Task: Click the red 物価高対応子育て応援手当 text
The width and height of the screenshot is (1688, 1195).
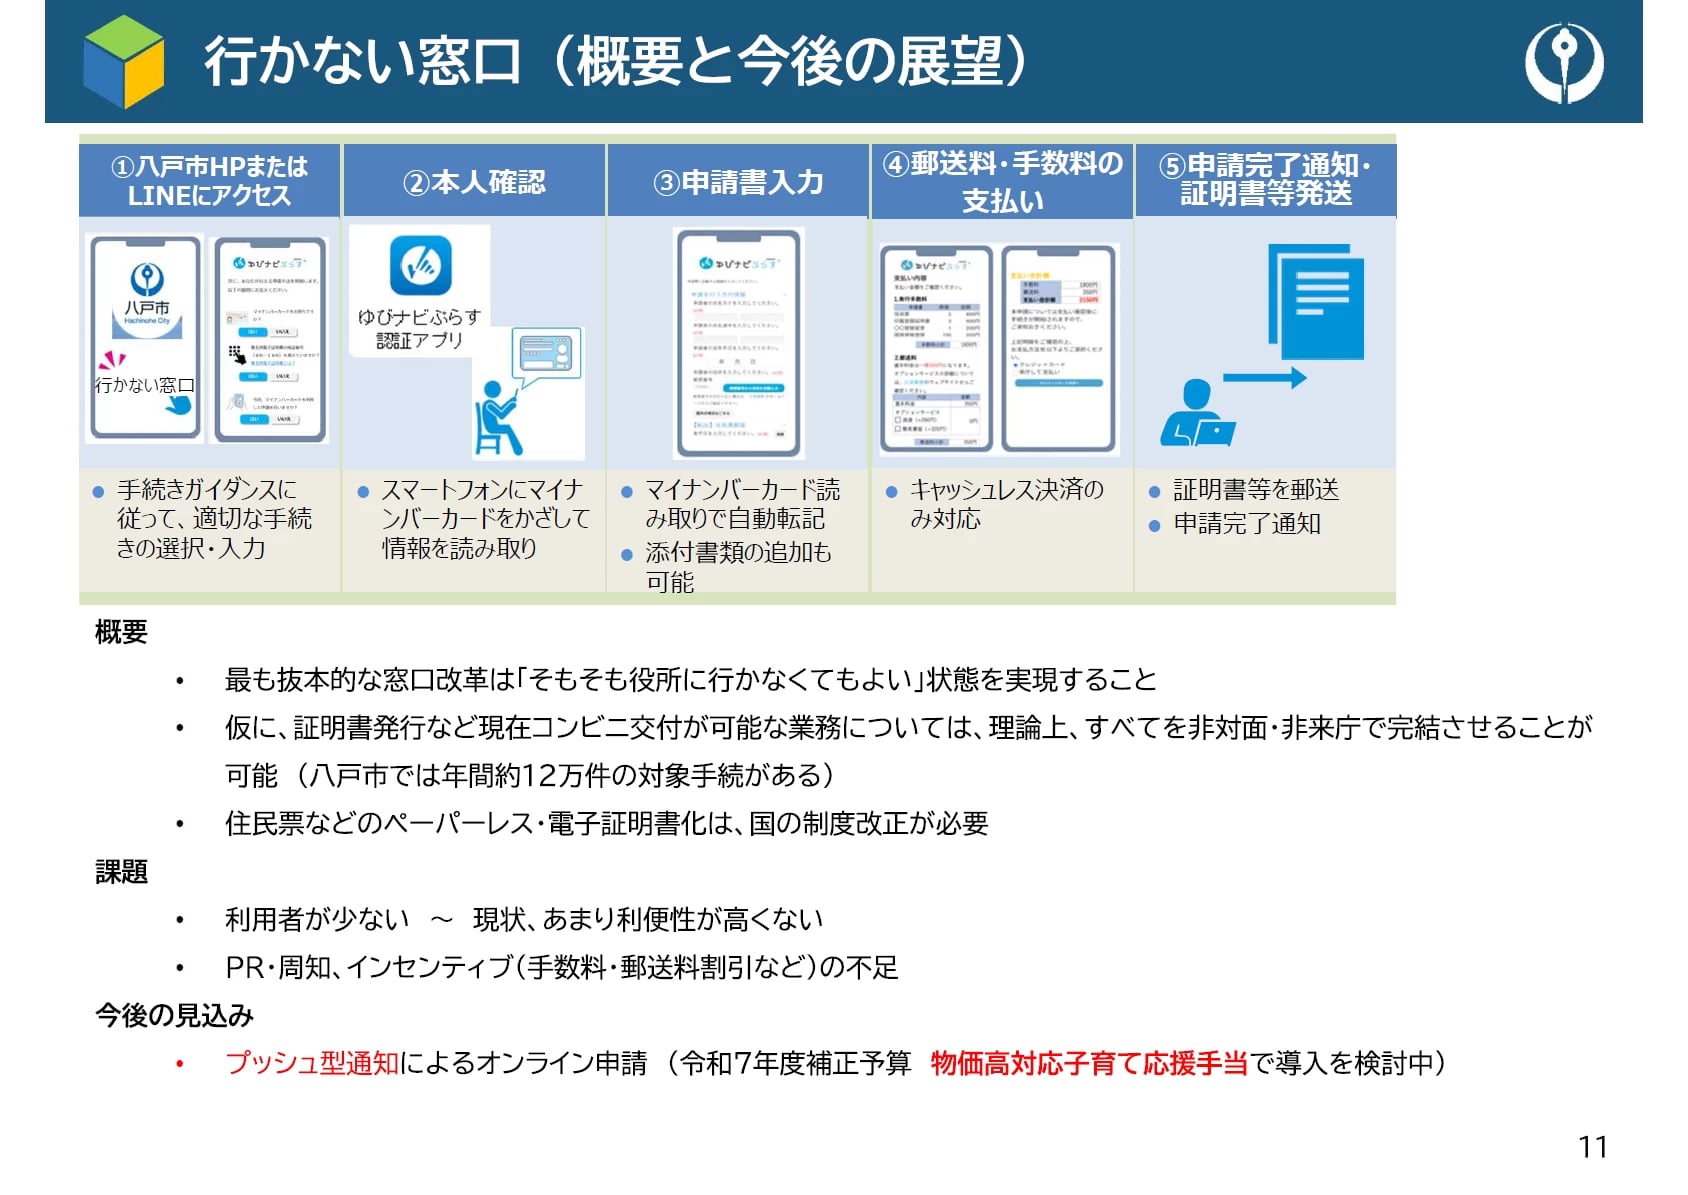Action: click(x=1089, y=1063)
